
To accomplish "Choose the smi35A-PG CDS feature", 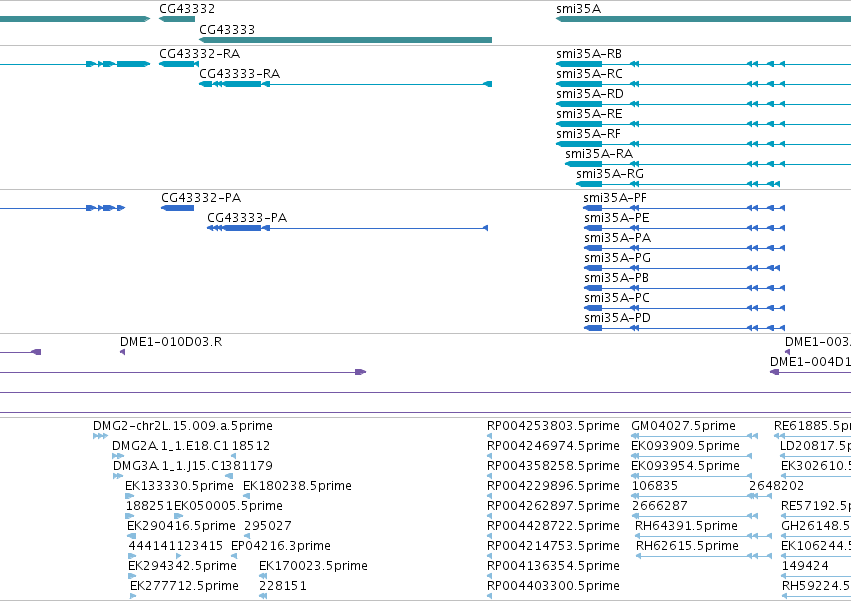I will (x=617, y=258).
